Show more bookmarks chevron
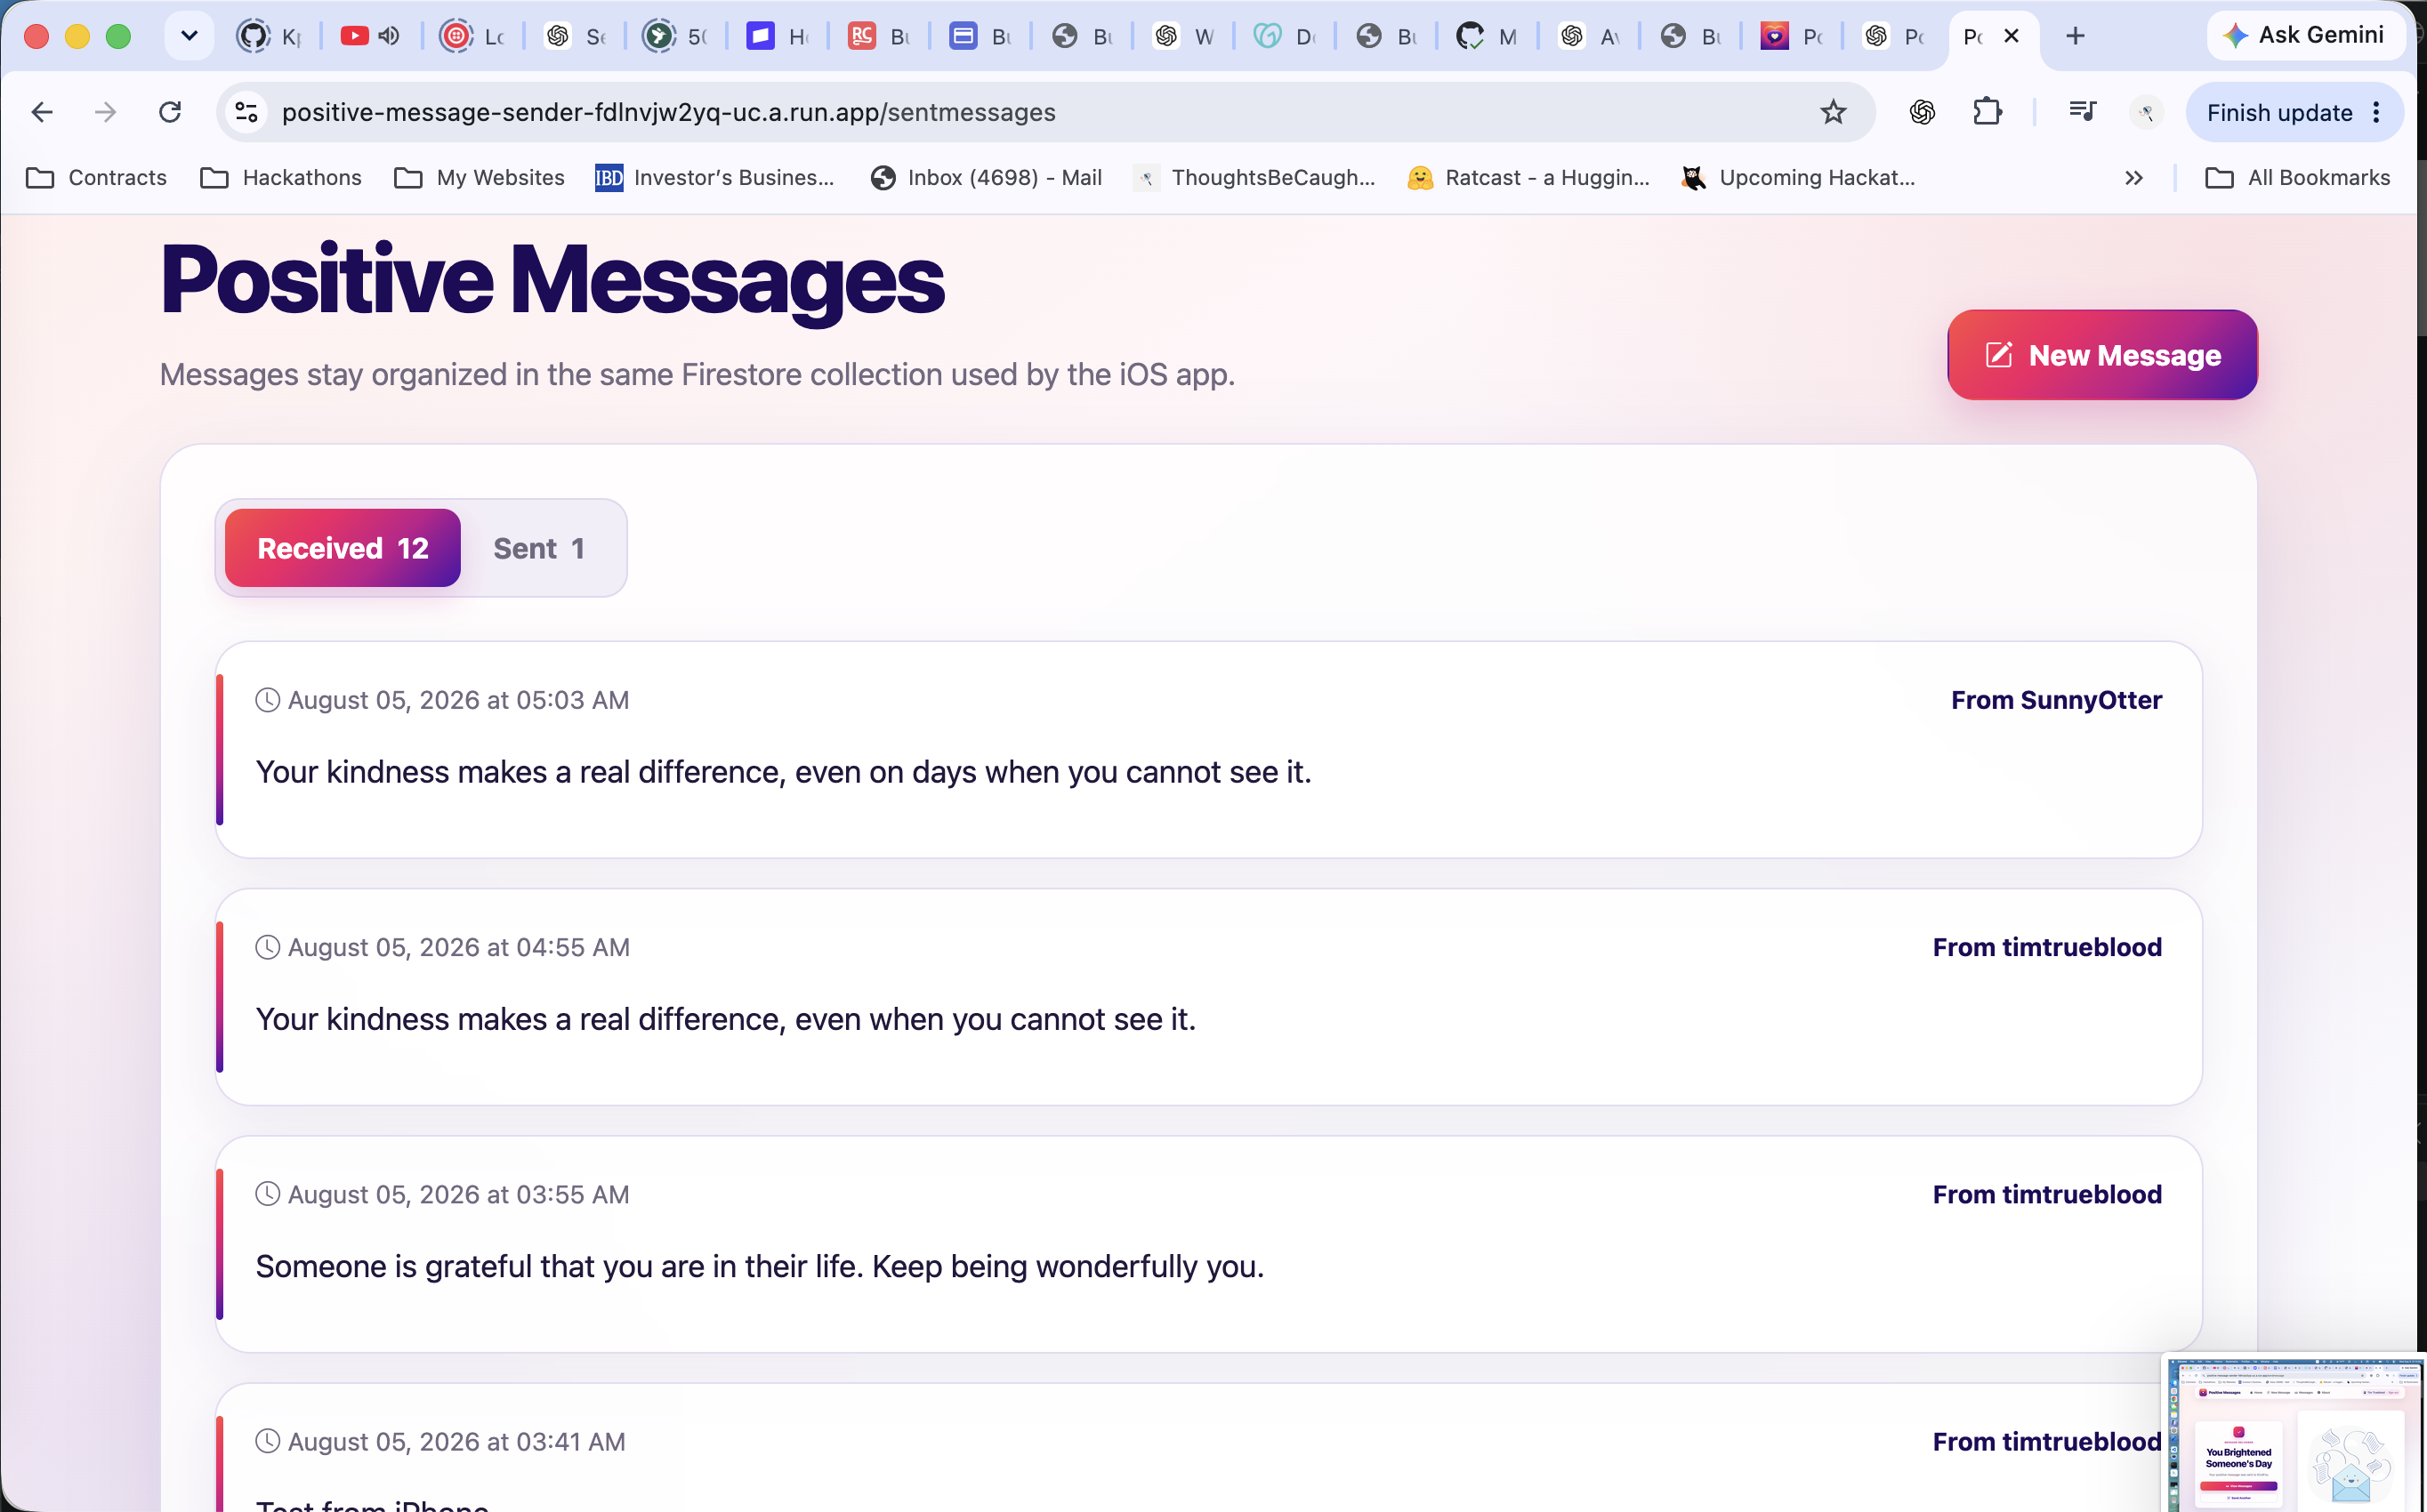Viewport: 2427px width, 1512px height. point(2133,178)
